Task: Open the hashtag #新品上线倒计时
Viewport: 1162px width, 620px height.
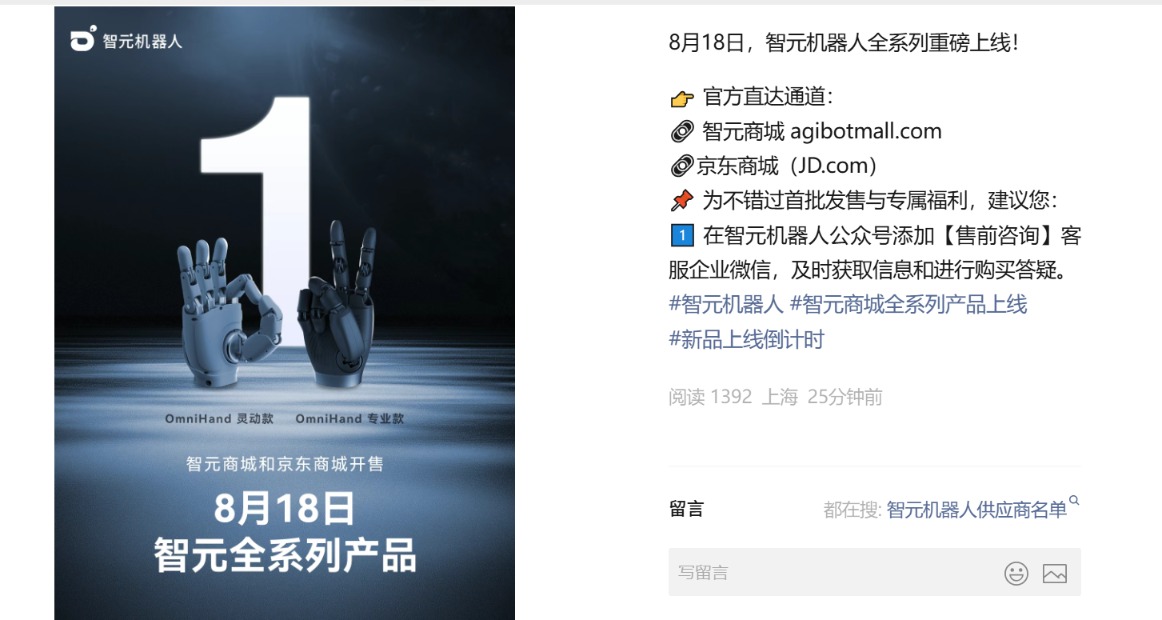Action: tap(746, 339)
